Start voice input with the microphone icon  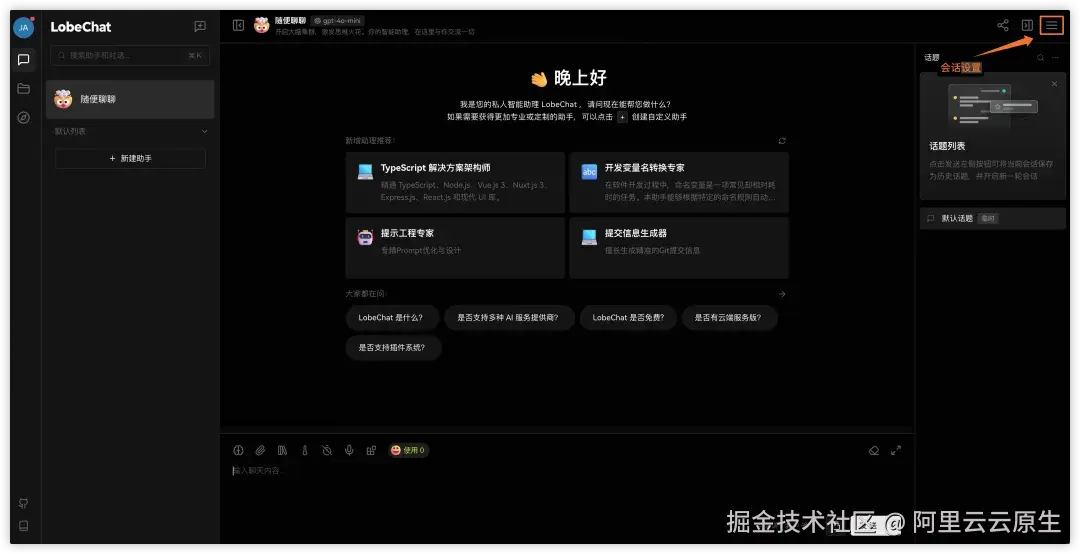pos(349,450)
